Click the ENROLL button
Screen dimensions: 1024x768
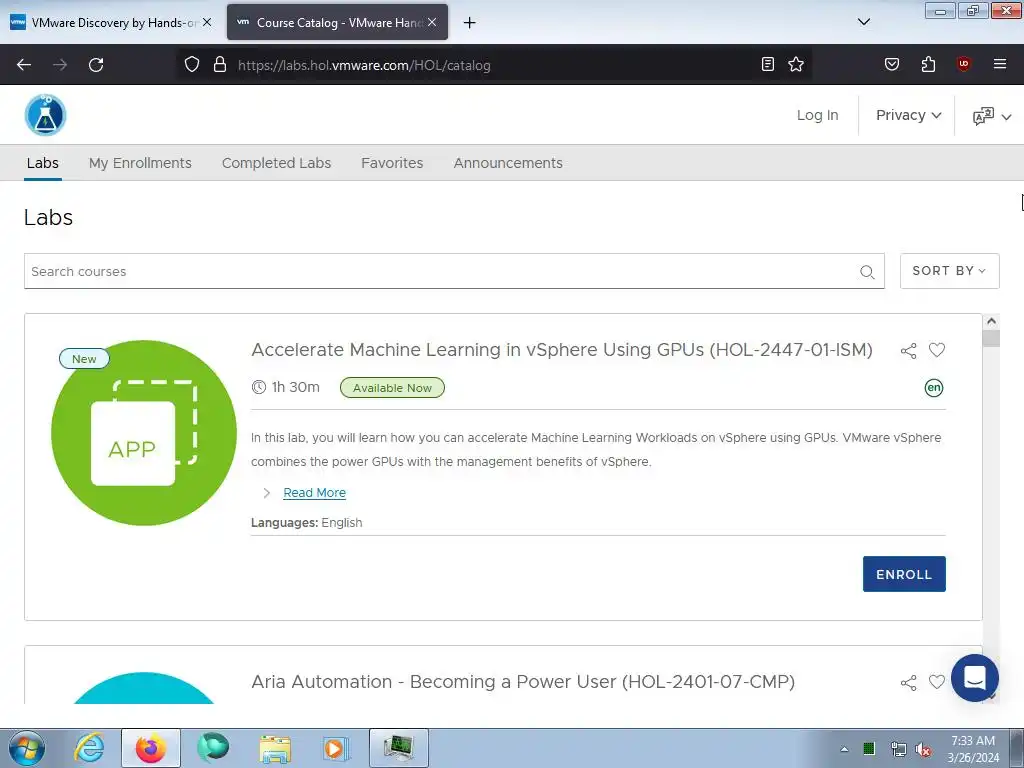coord(904,574)
